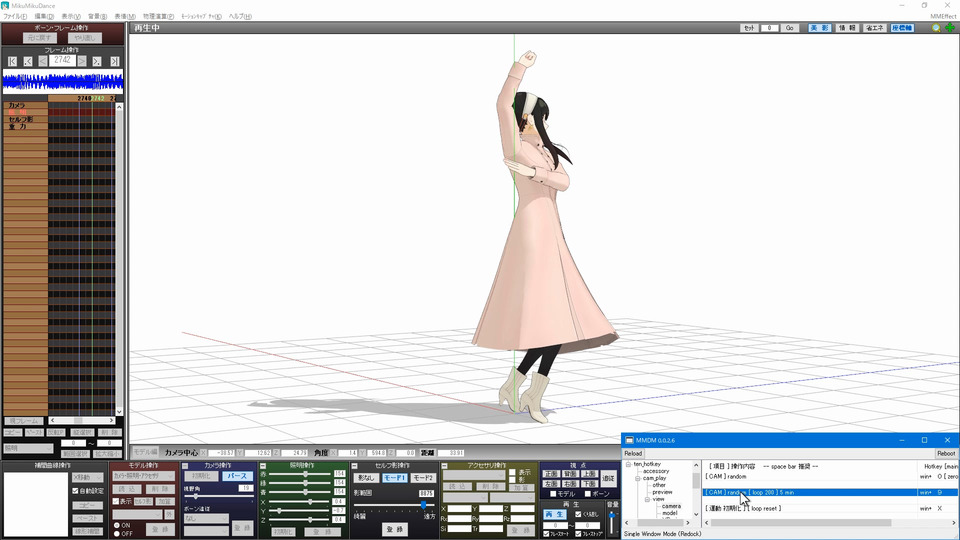The image size is (960, 540).
Task: Open the model selection dropdown
Action: coord(144,476)
